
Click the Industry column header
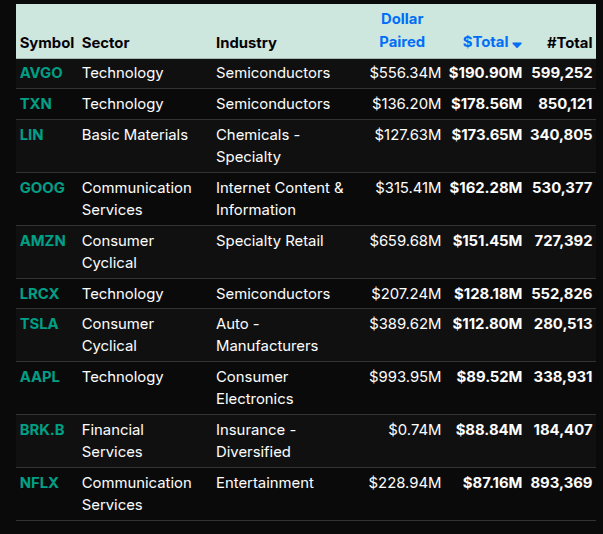coord(246,43)
